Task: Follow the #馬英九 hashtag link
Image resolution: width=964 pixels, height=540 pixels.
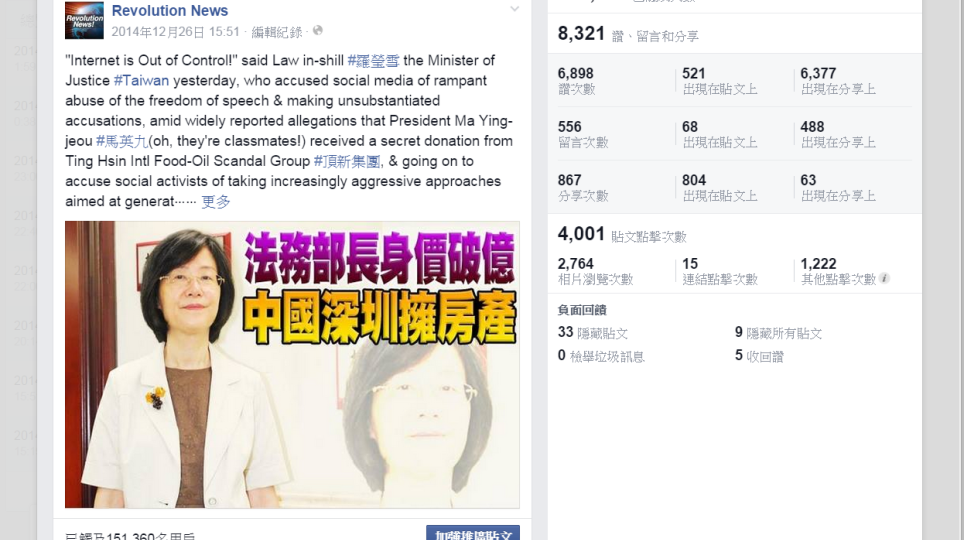Action: (x=122, y=141)
